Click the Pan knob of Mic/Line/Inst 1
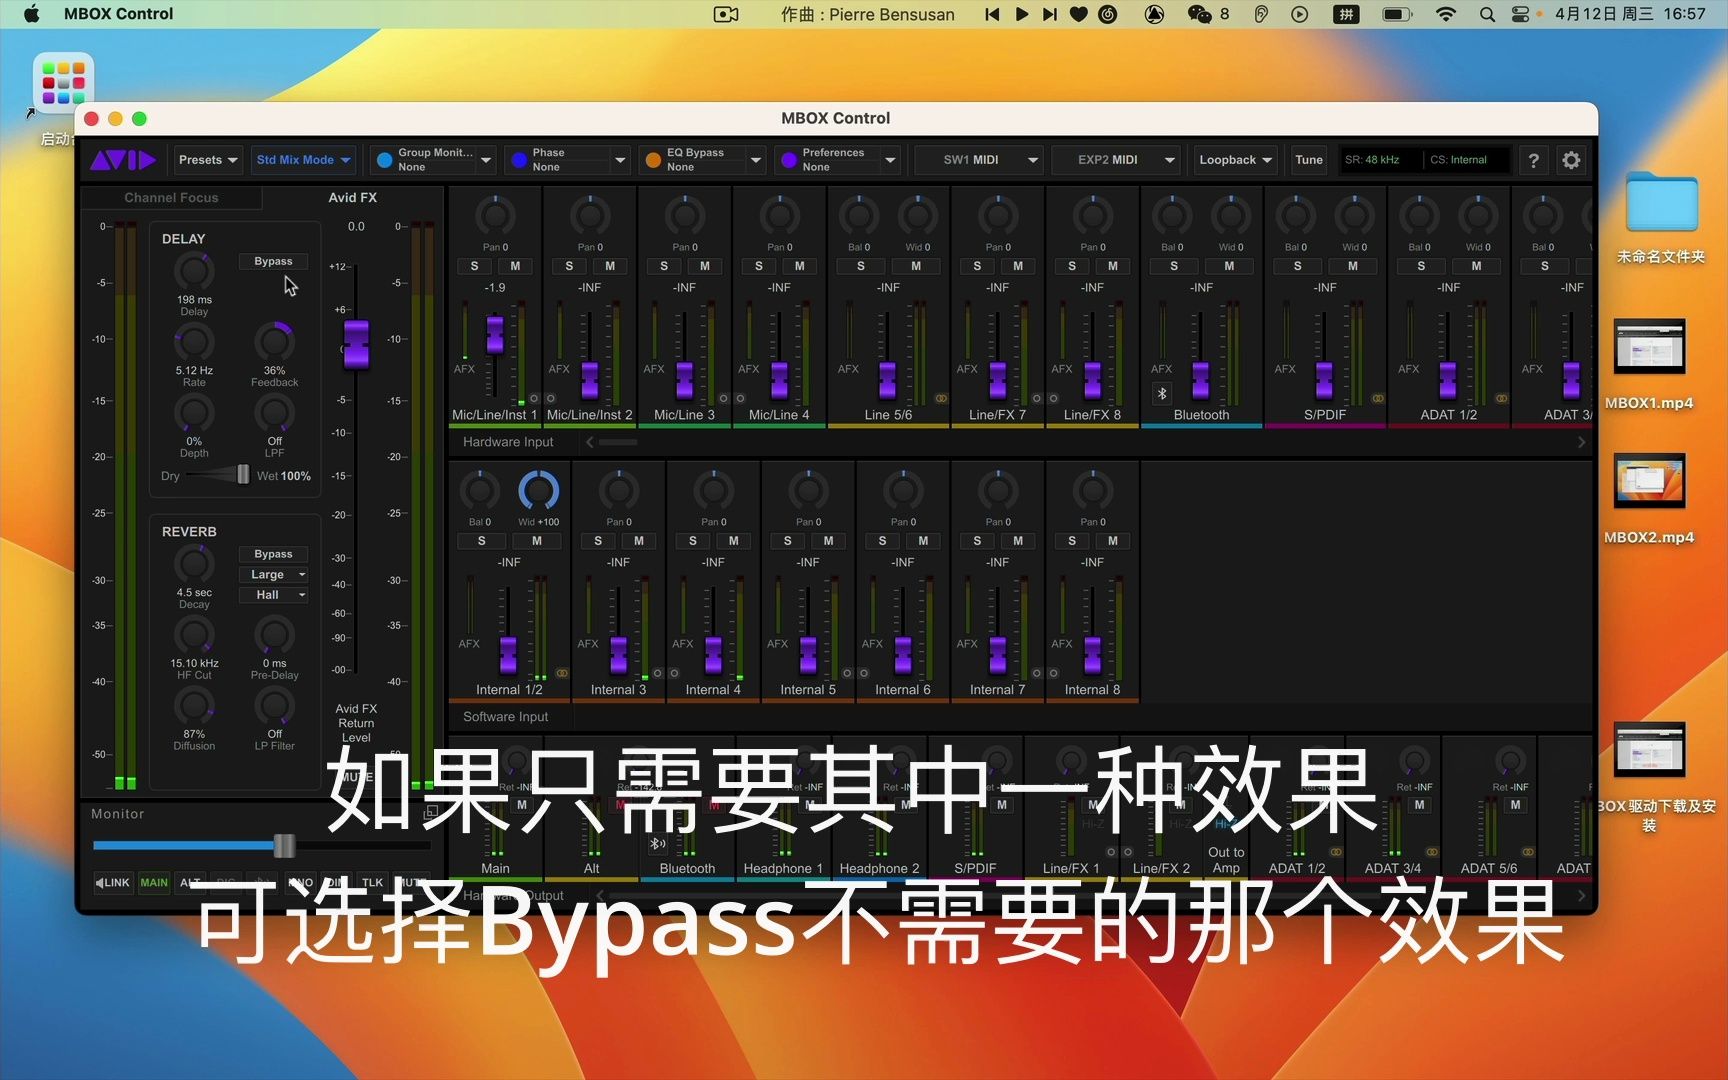The height and width of the screenshot is (1080, 1728). point(495,216)
